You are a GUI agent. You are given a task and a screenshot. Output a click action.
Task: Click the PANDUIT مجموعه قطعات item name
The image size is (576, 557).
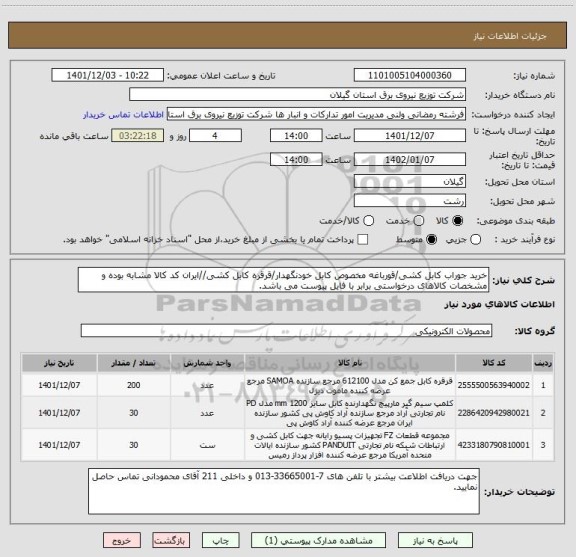coord(350,445)
